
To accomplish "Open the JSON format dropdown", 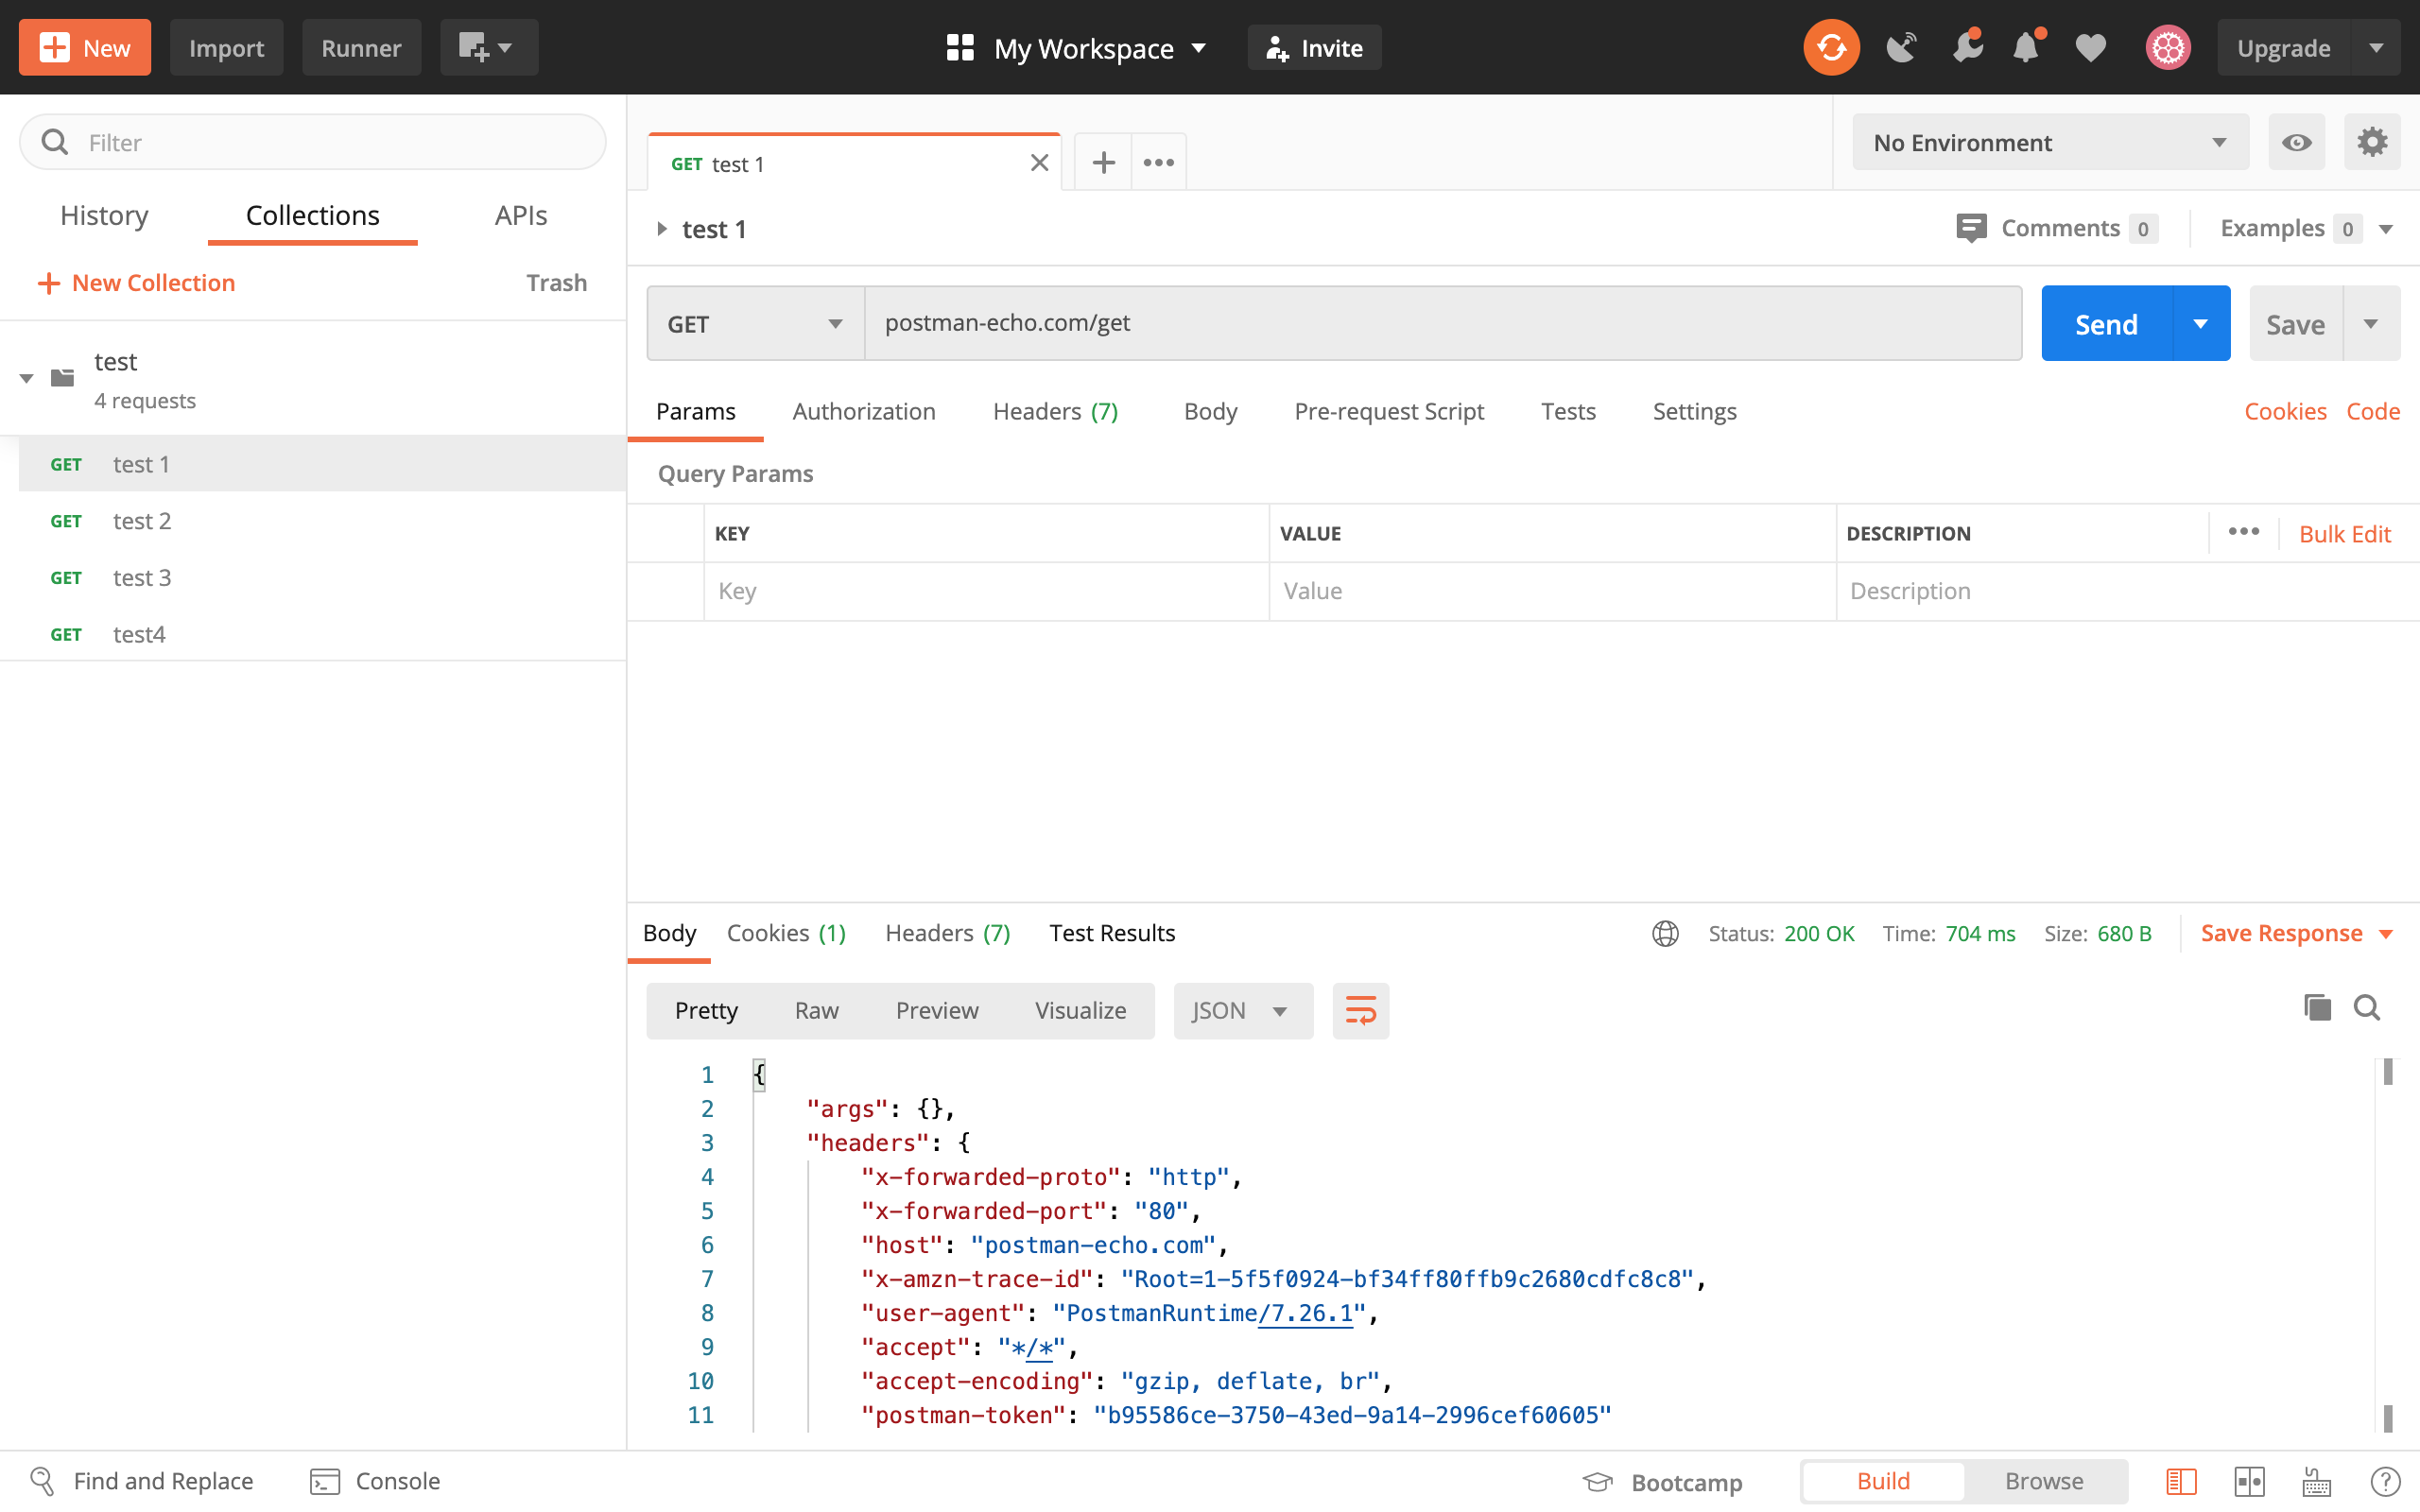I will click(x=1242, y=1010).
